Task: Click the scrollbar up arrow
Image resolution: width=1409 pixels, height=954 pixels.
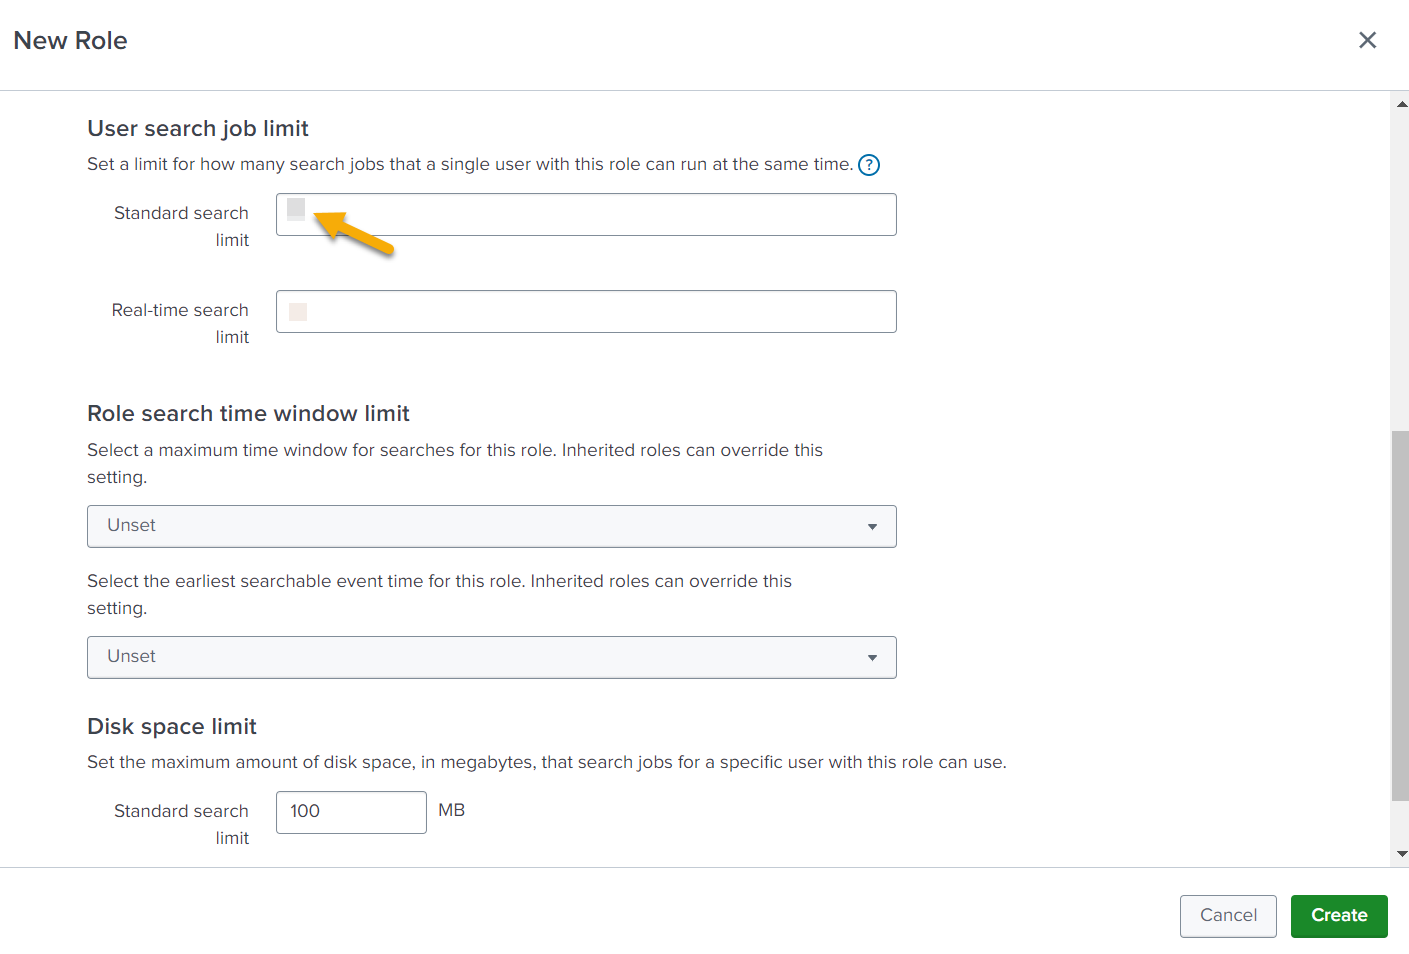Action: click(x=1401, y=104)
